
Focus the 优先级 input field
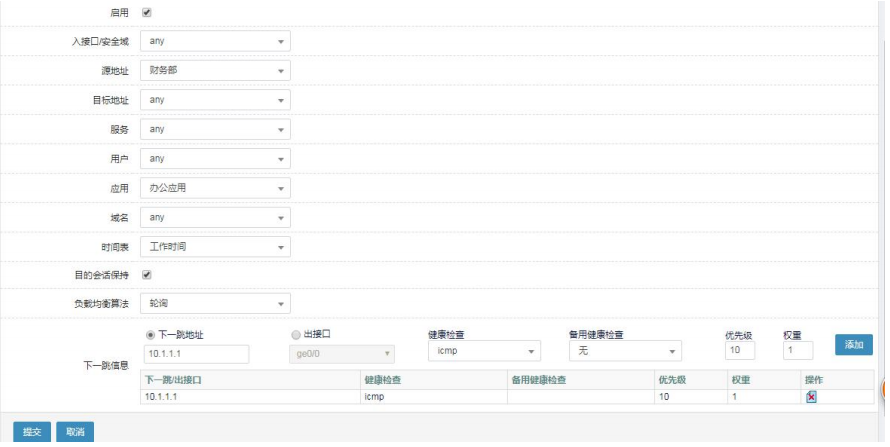pos(740,351)
